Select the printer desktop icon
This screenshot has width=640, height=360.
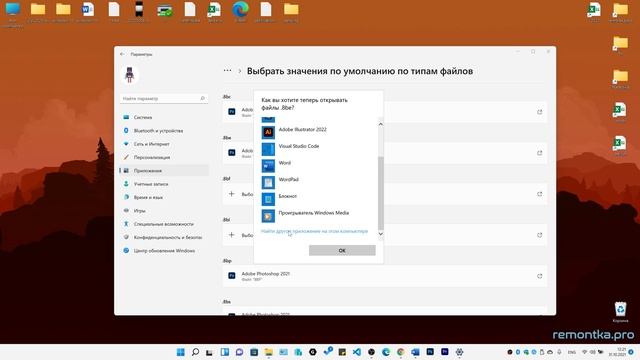164,12
